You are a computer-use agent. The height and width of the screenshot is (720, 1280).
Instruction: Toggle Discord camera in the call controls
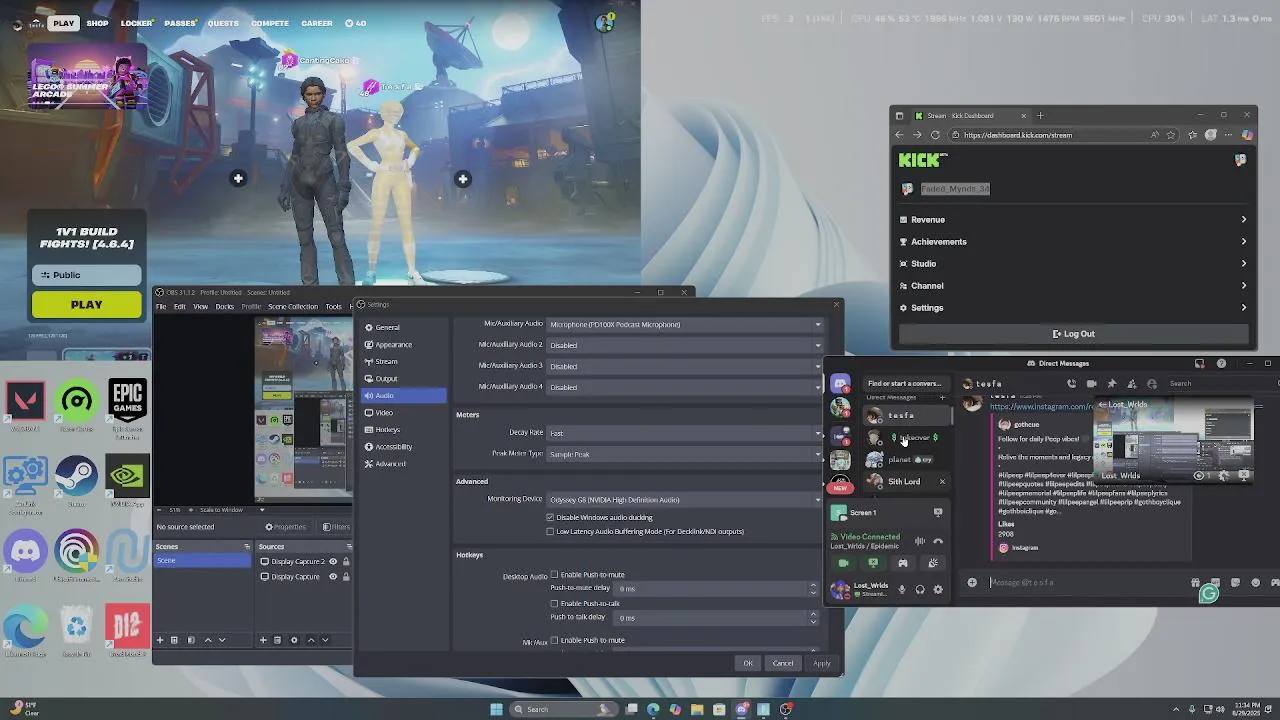click(x=843, y=563)
